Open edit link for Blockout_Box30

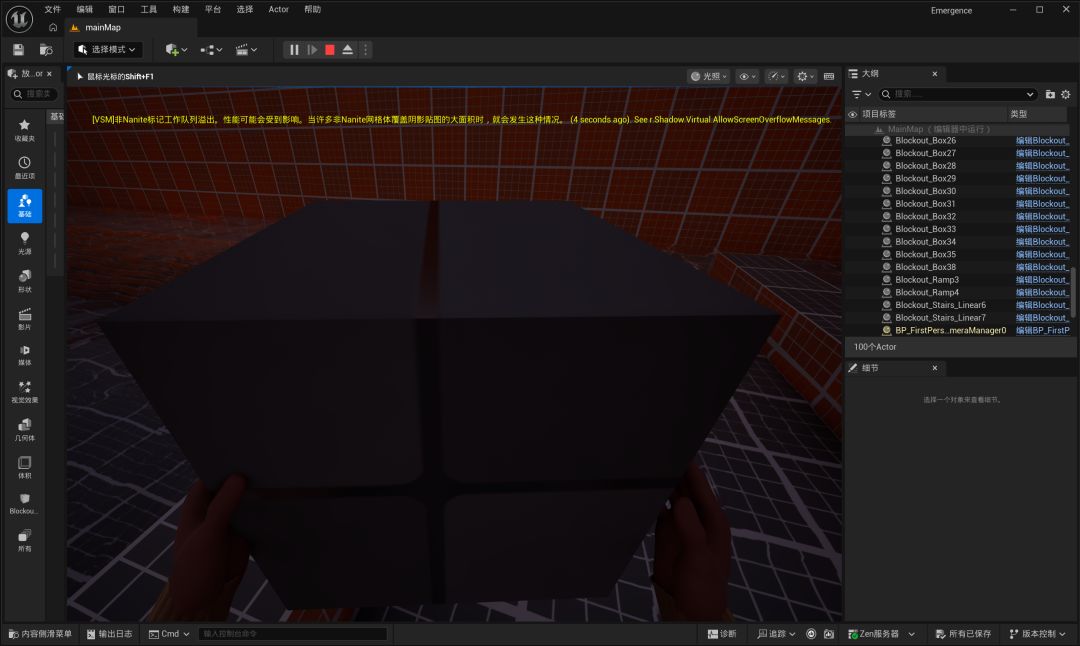(x=1042, y=191)
